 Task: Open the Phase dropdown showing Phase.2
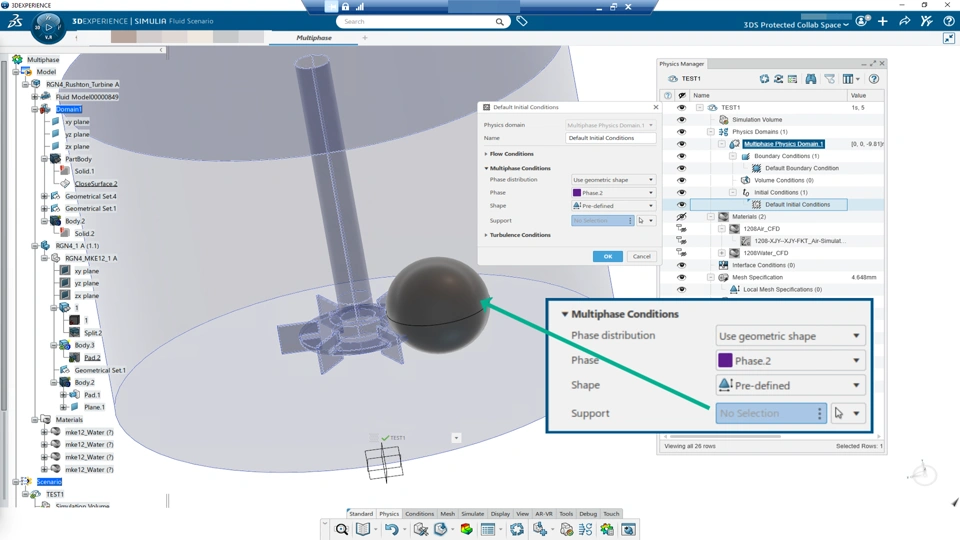coord(613,193)
